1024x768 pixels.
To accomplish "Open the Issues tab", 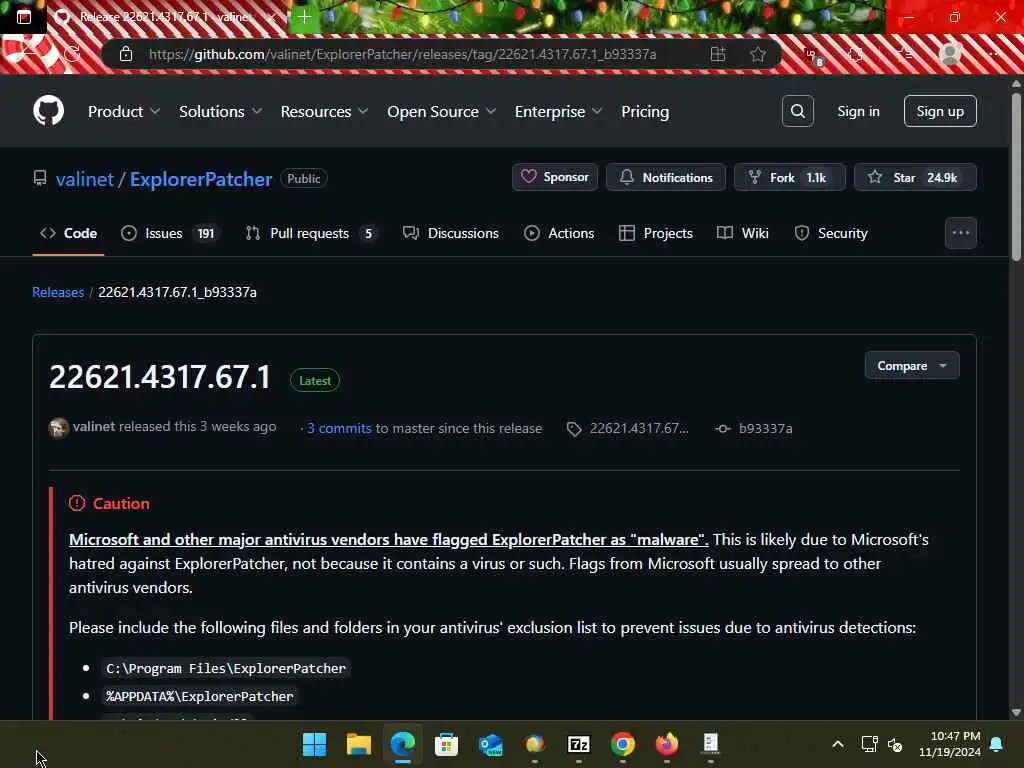I will coord(170,233).
